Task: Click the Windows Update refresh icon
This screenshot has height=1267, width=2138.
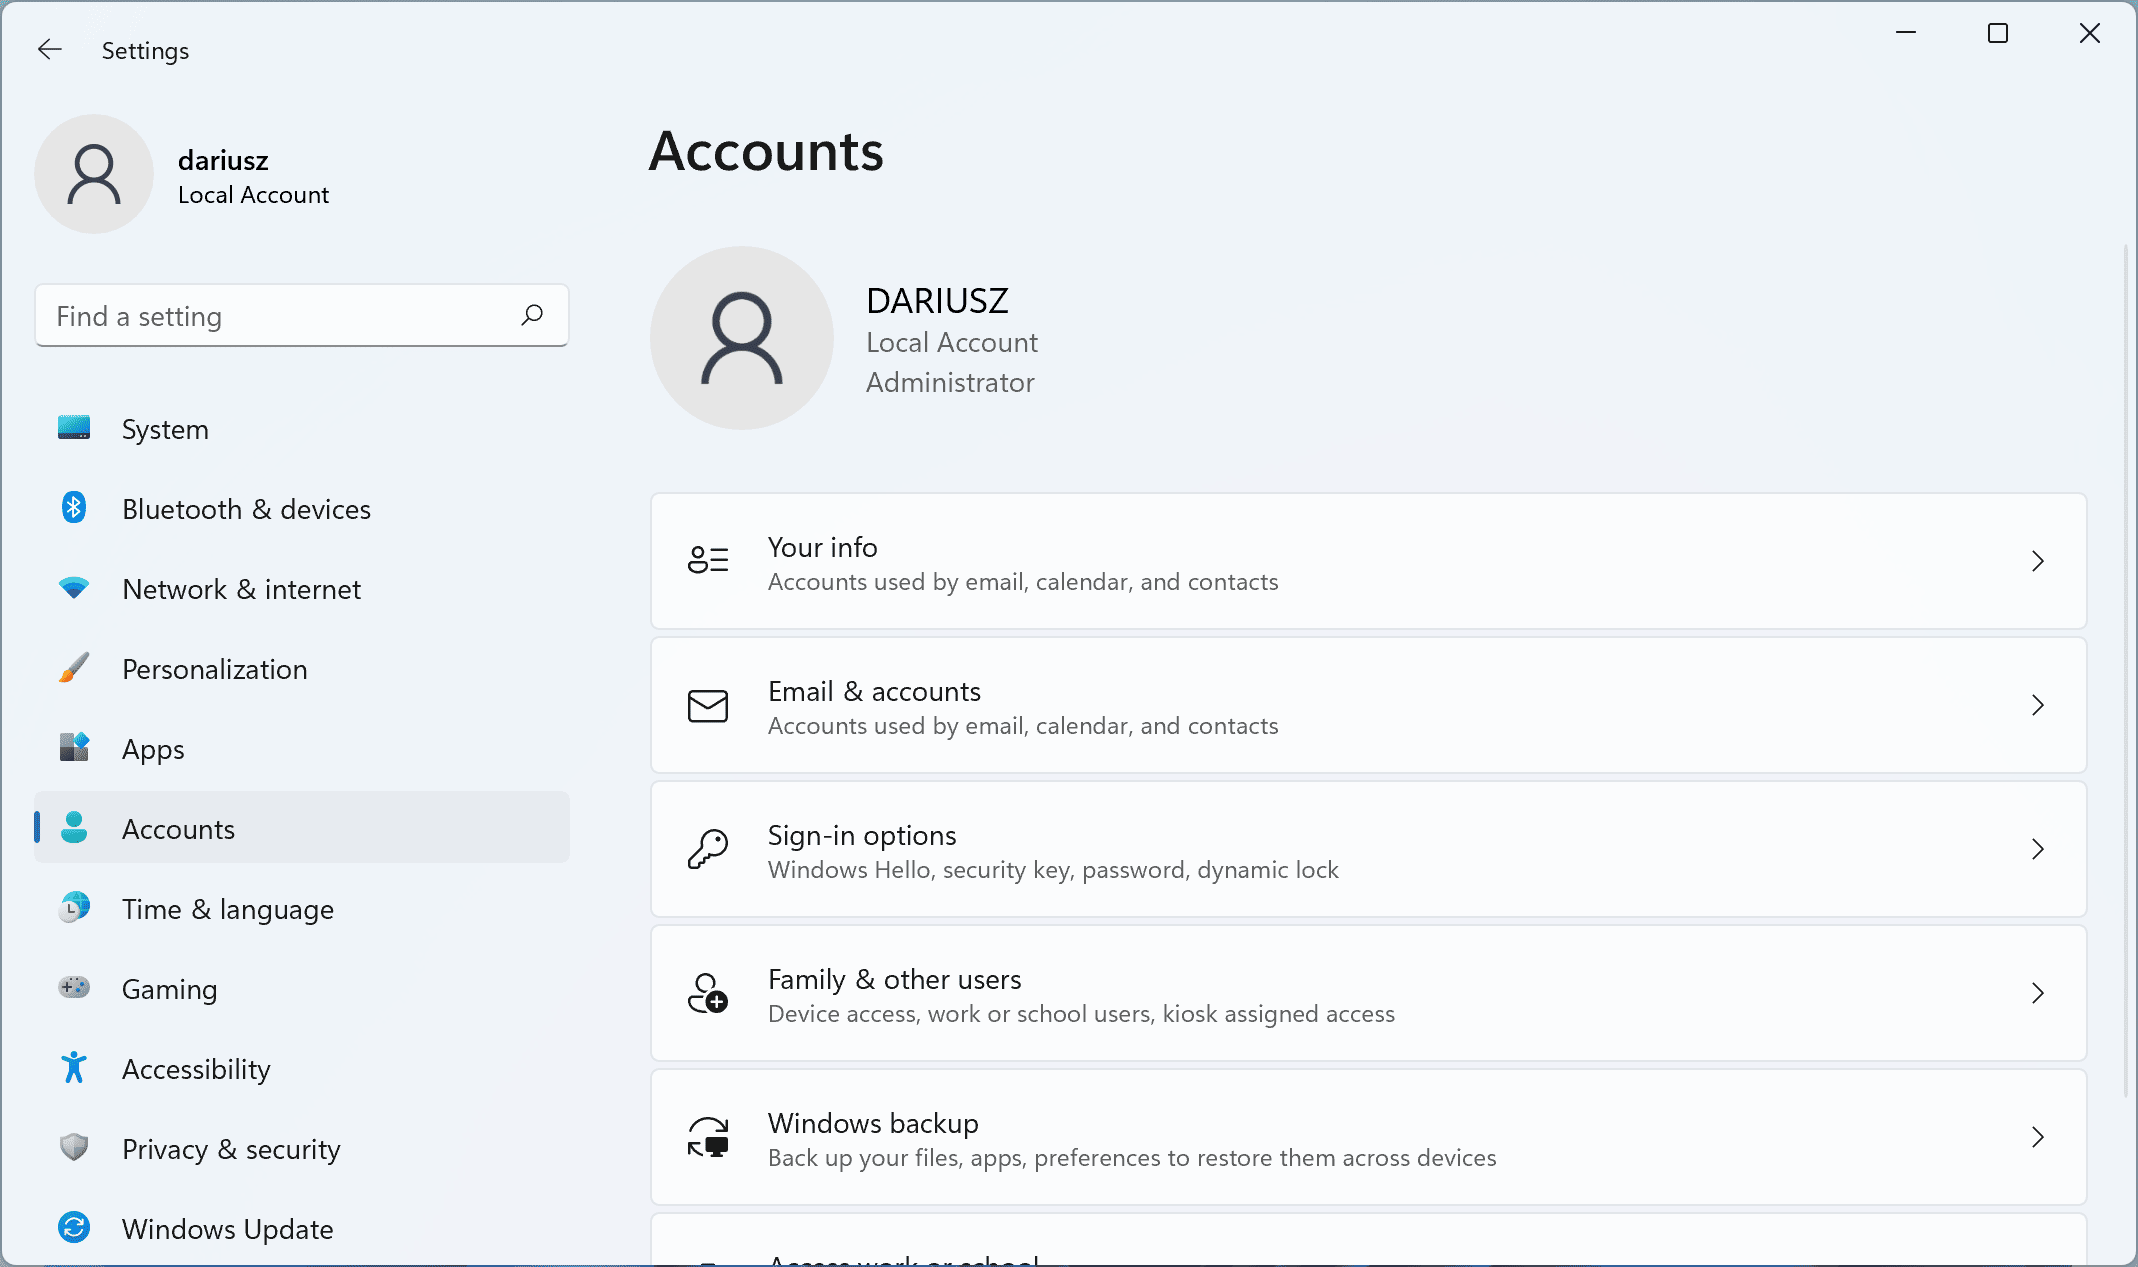Action: tap(74, 1228)
